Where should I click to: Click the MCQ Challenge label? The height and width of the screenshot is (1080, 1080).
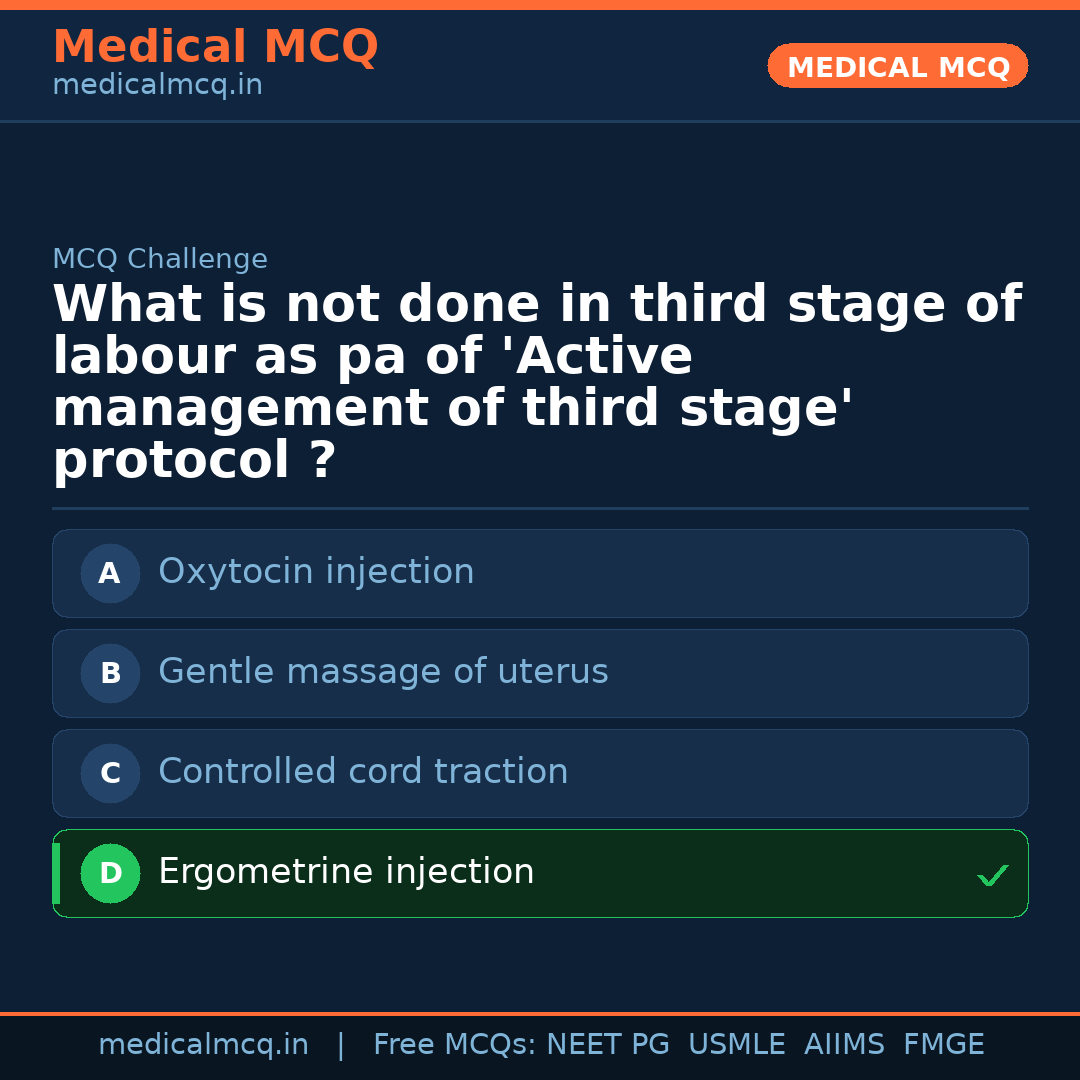pos(160,260)
